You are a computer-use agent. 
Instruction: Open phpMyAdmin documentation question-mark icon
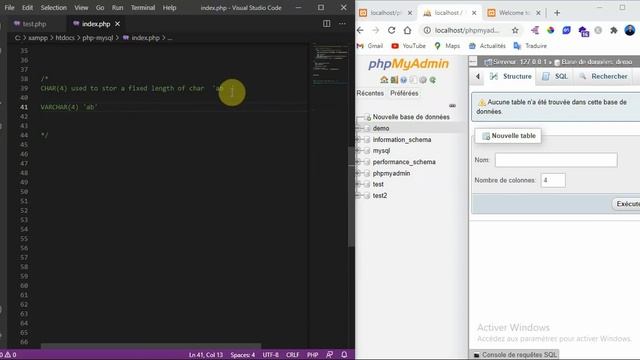404,80
